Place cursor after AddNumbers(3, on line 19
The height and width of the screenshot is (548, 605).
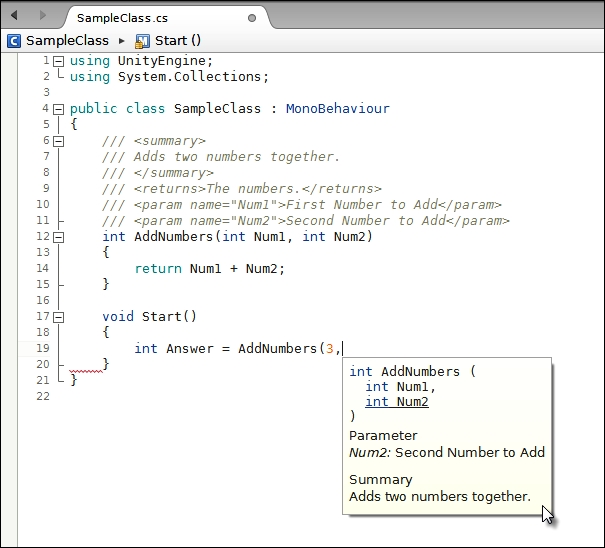tap(343, 348)
